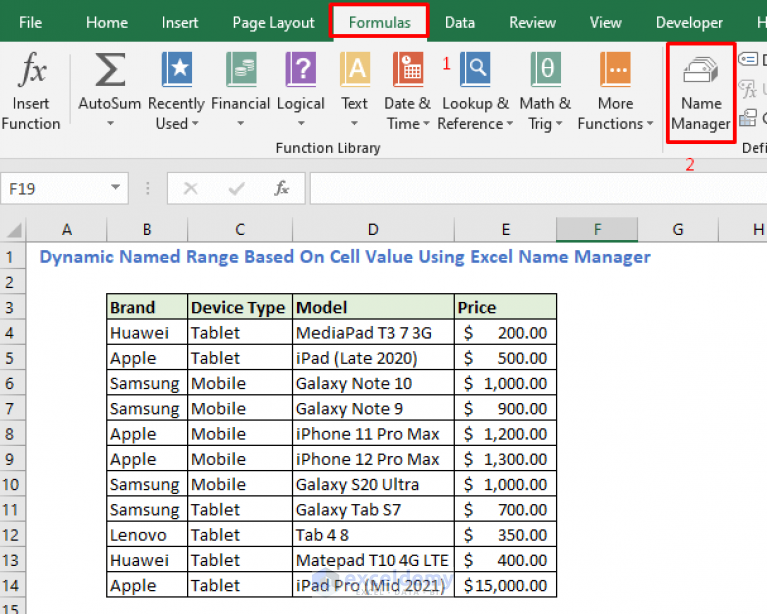Select cell 'Lenovo'

click(x=147, y=535)
